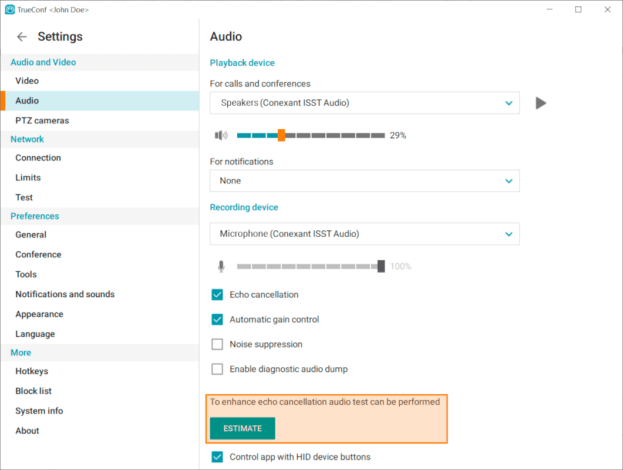Viewport: 623px width, 470px height.
Task: Minimize the TrueConf window
Action: tap(549, 10)
